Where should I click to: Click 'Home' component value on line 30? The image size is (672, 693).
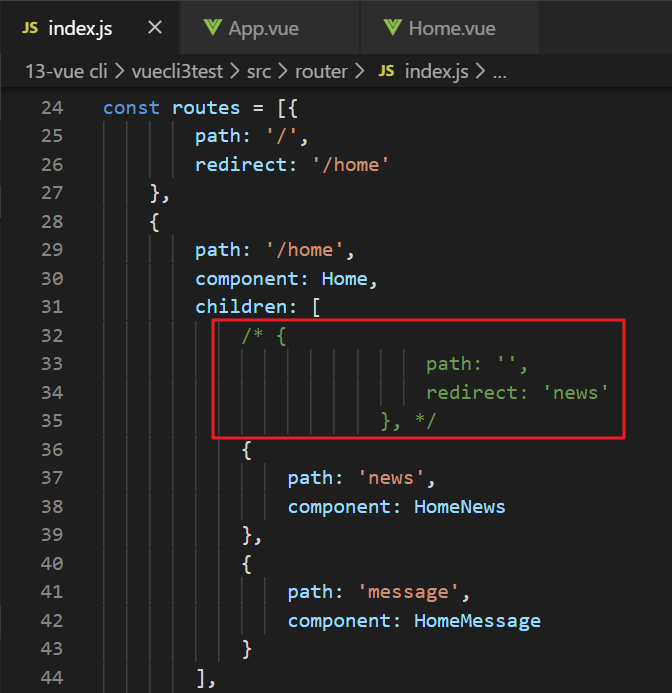coord(344,279)
